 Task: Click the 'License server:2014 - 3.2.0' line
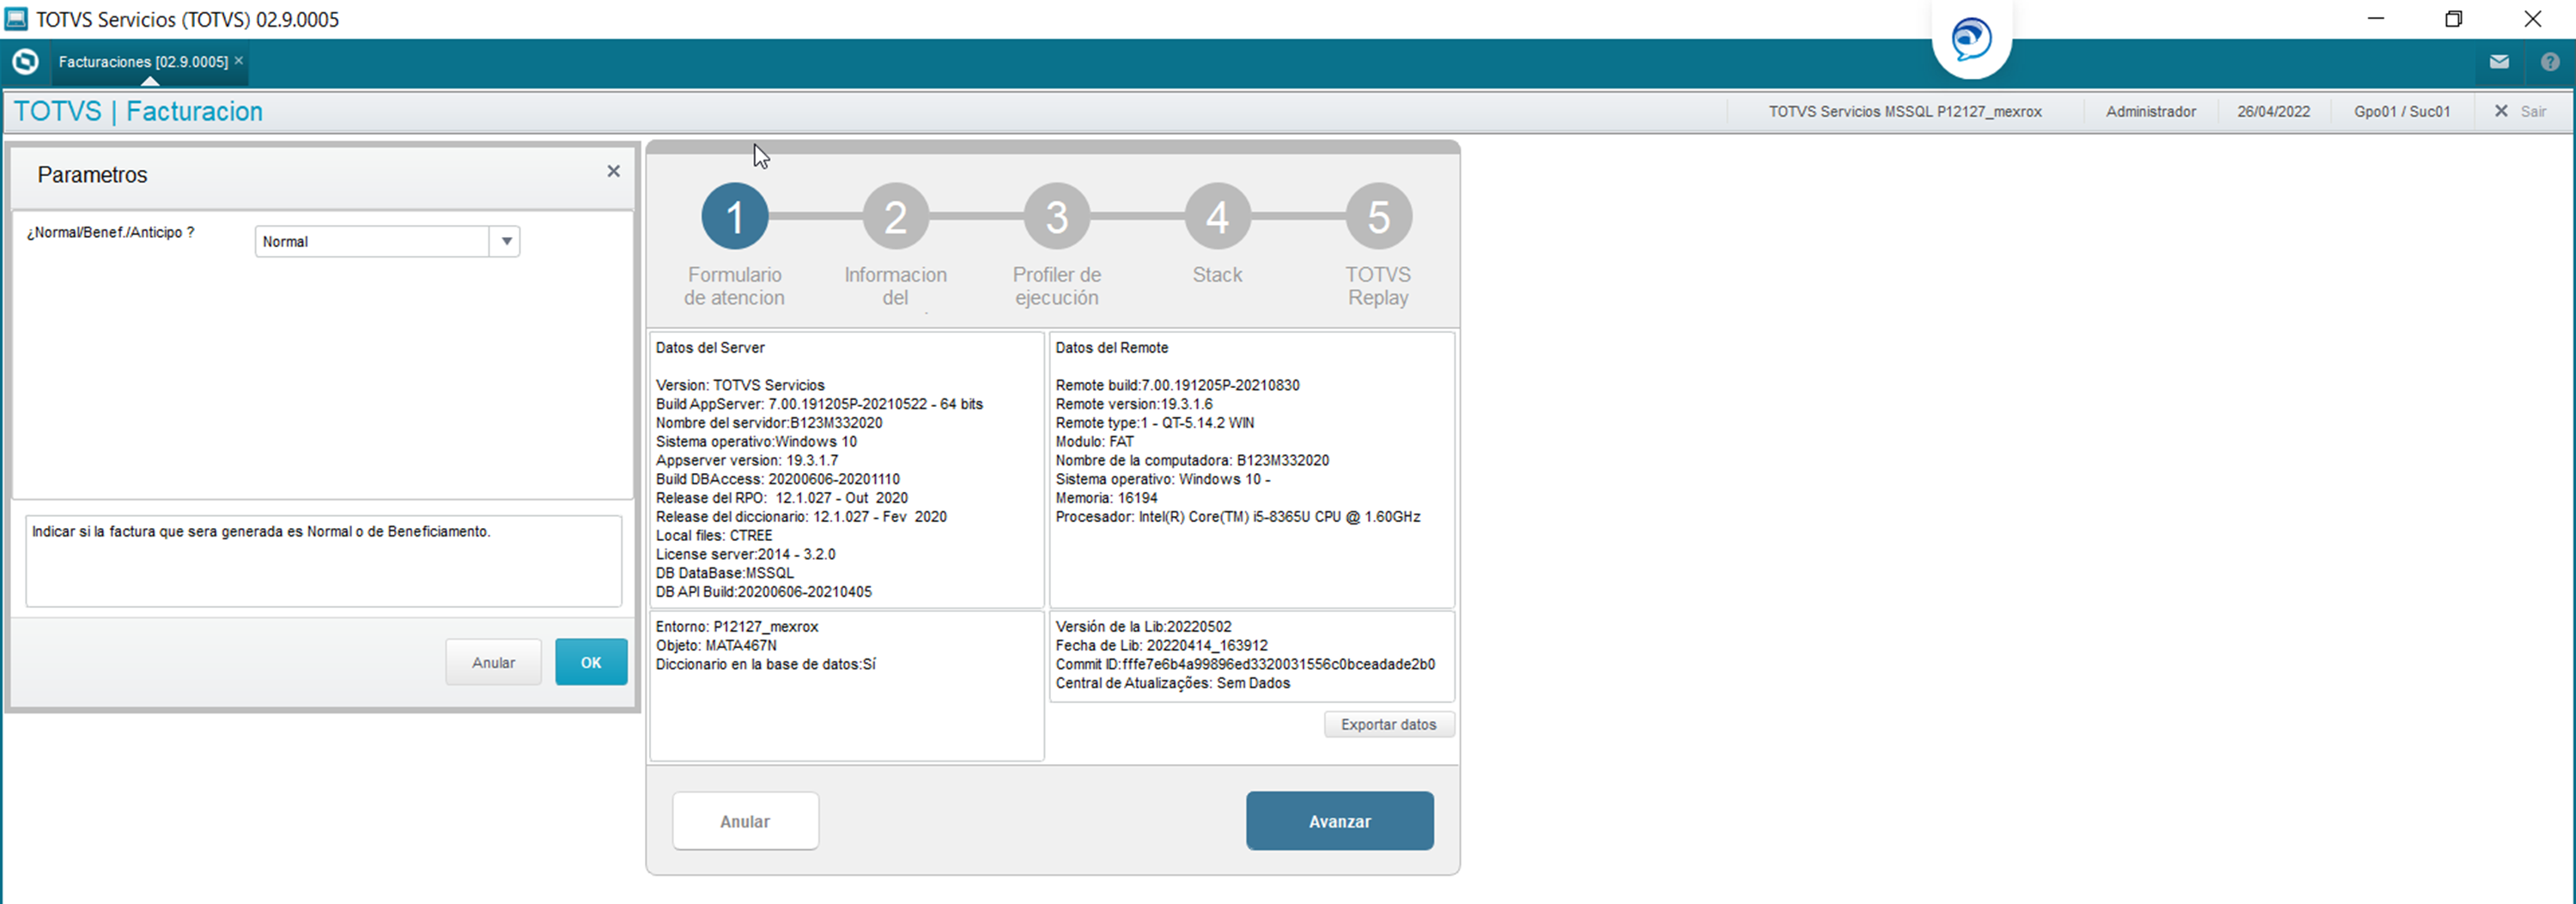click(745, 554)
